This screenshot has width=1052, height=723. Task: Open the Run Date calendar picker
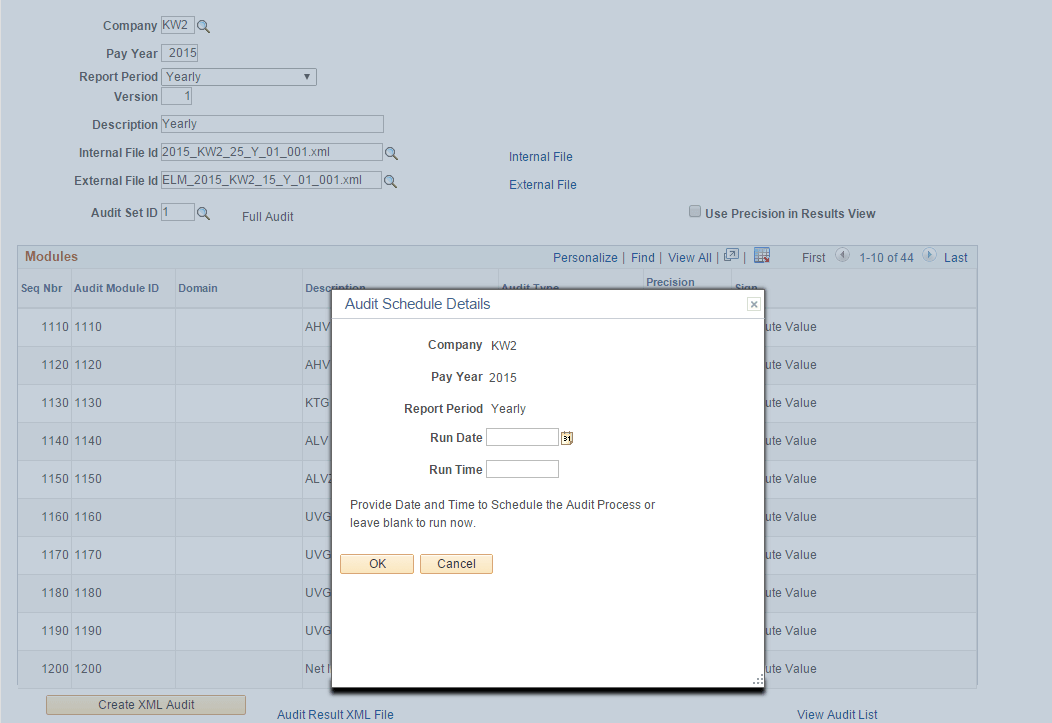[567, 437]
